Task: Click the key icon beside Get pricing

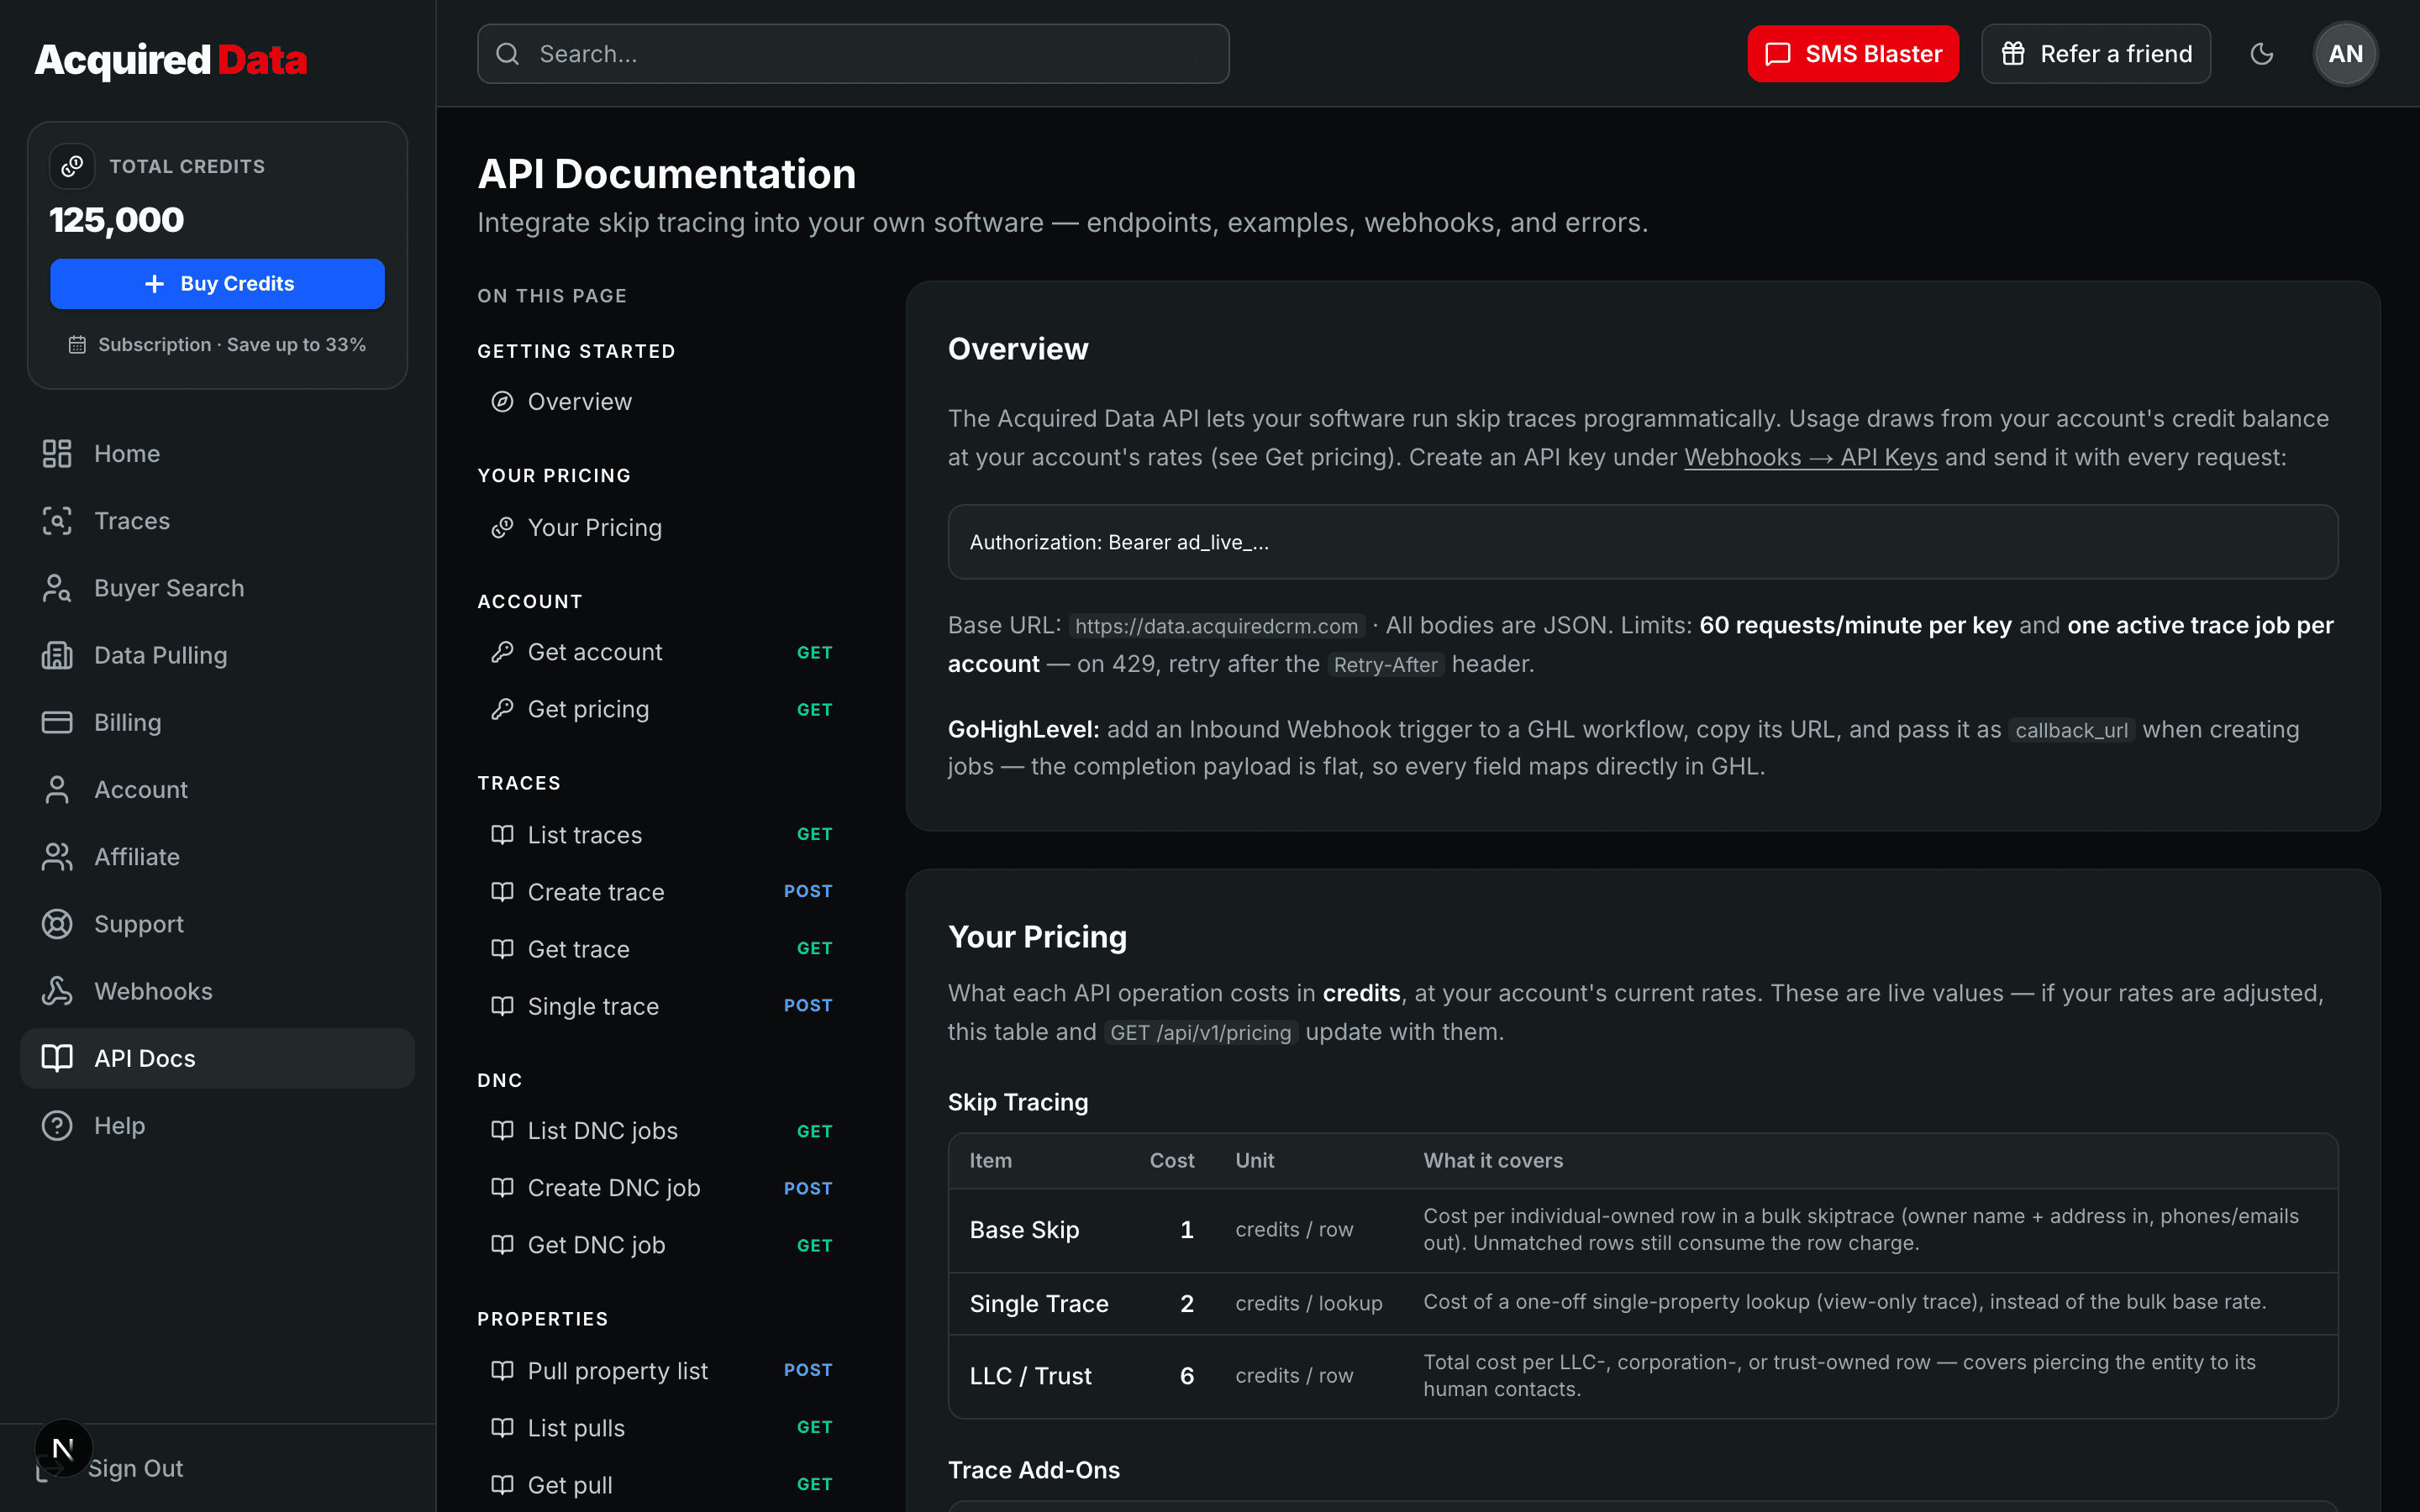Action: click(x=502, y=710)
